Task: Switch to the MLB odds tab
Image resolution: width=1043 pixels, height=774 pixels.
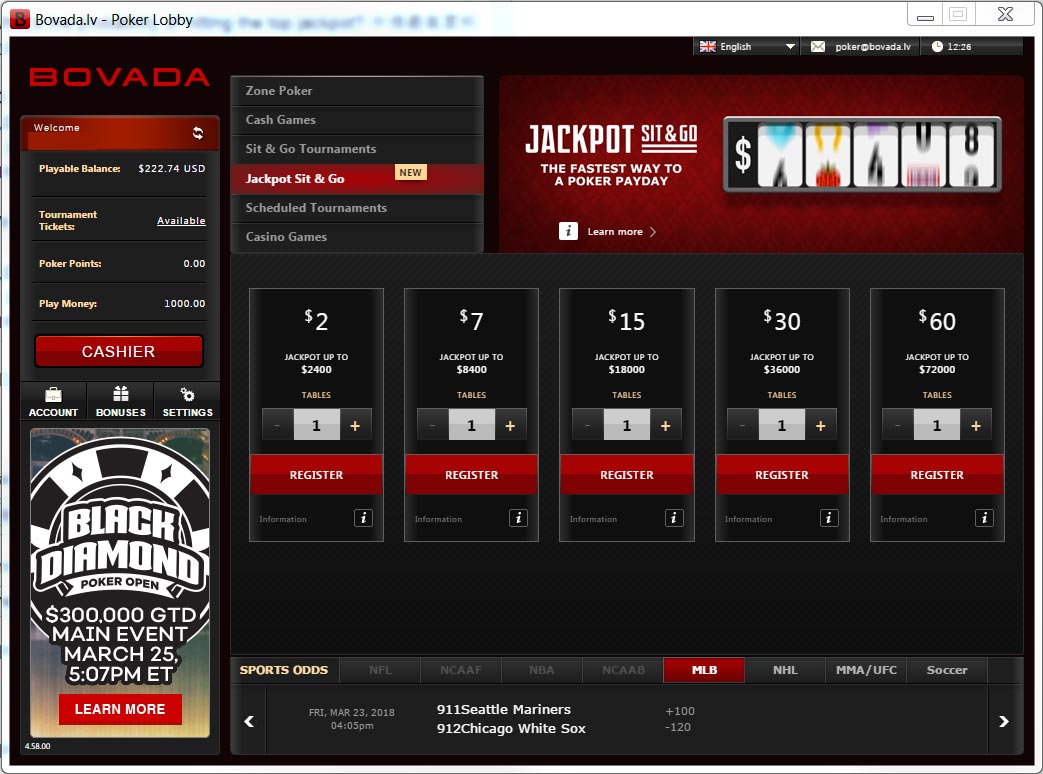Action: coord(704,670)
